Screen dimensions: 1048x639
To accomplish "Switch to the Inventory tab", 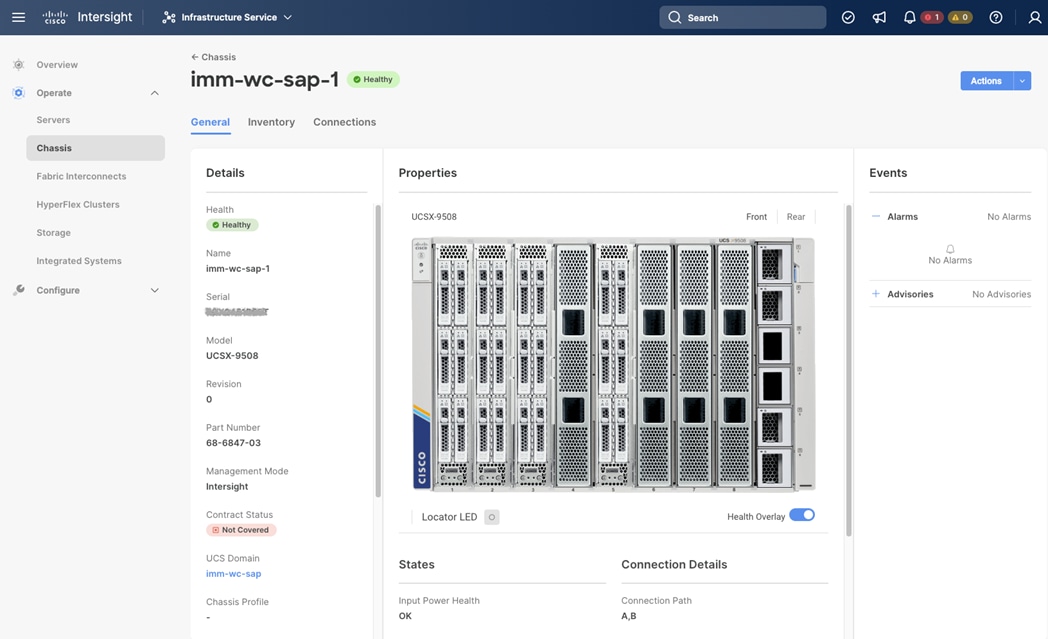I will coord(271,122).
